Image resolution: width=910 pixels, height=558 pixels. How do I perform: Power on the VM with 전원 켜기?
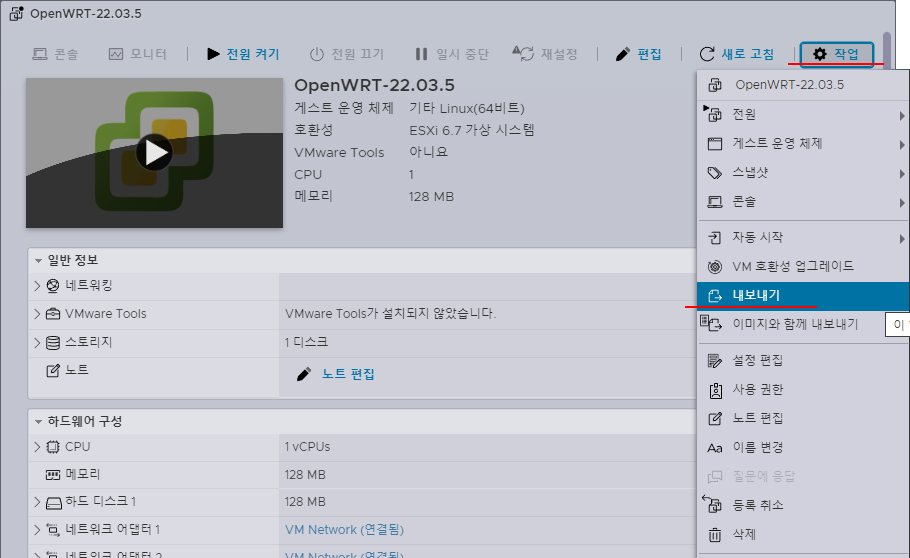click(243, 54)
